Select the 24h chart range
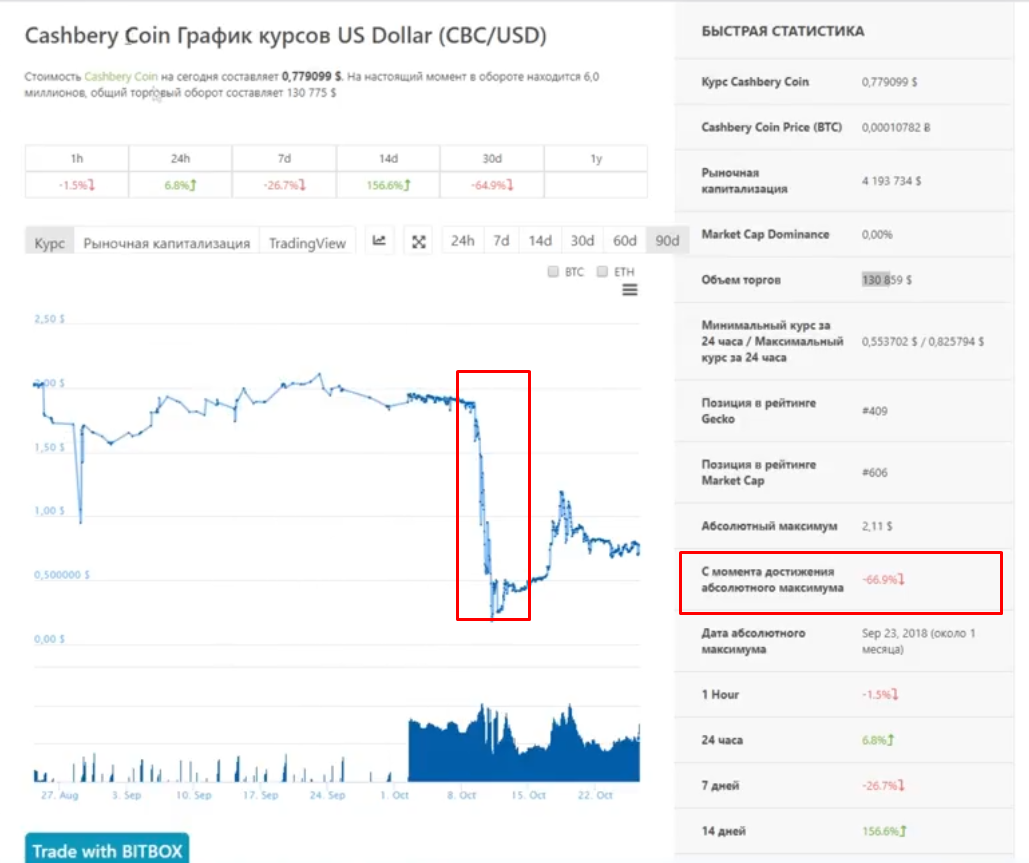The height and width of the screenshot is (863, 1029). (463, 241)
